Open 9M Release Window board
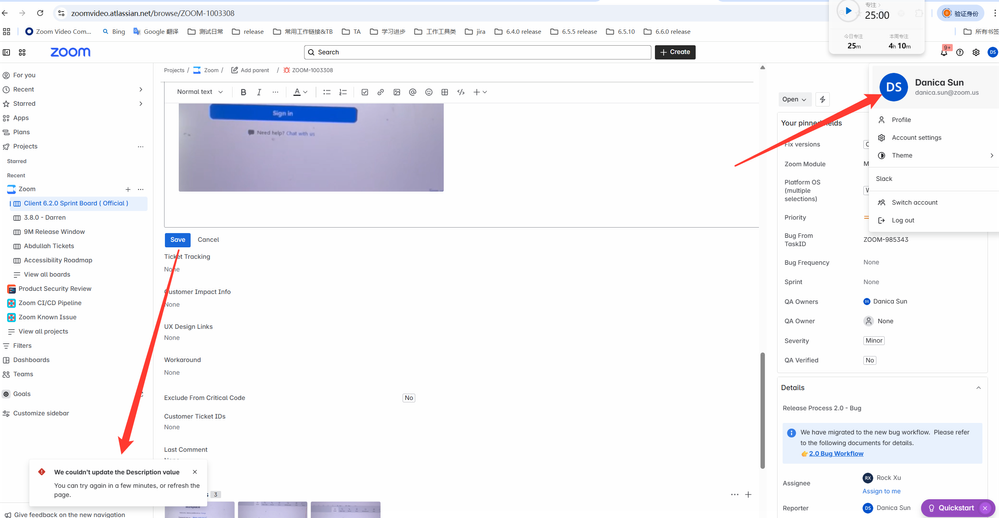999x518 pixels. (x=54, y=232)
